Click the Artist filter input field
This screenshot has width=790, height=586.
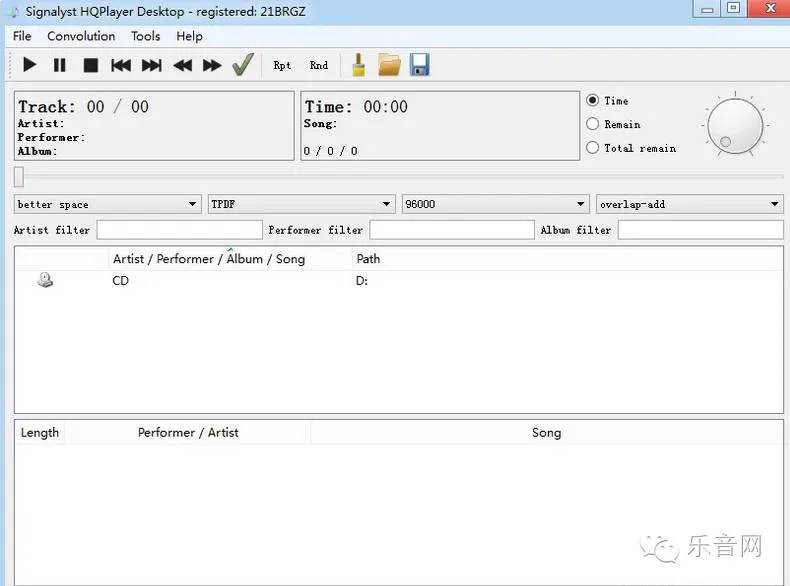point(179,230)
